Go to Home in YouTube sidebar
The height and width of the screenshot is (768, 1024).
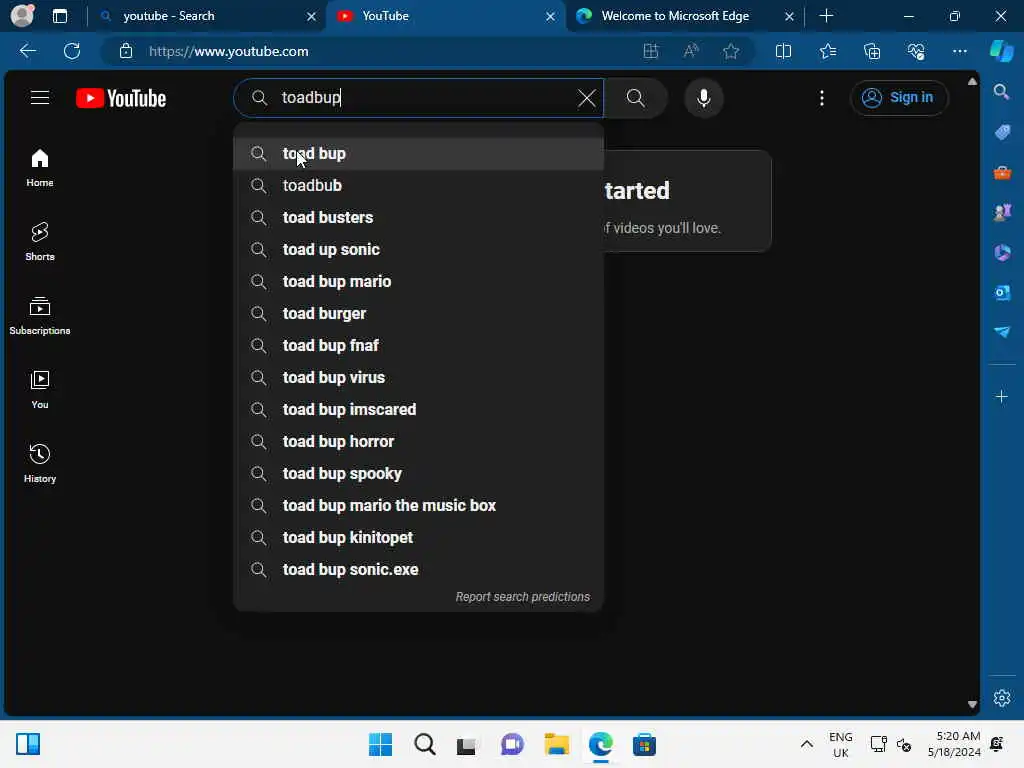point(40,168)
